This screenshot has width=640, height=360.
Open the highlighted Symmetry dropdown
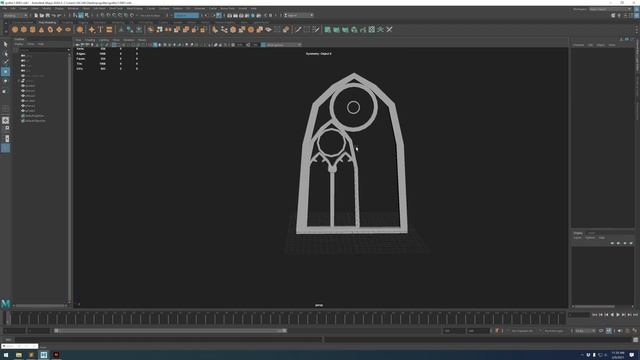click(x=187, y=16)
